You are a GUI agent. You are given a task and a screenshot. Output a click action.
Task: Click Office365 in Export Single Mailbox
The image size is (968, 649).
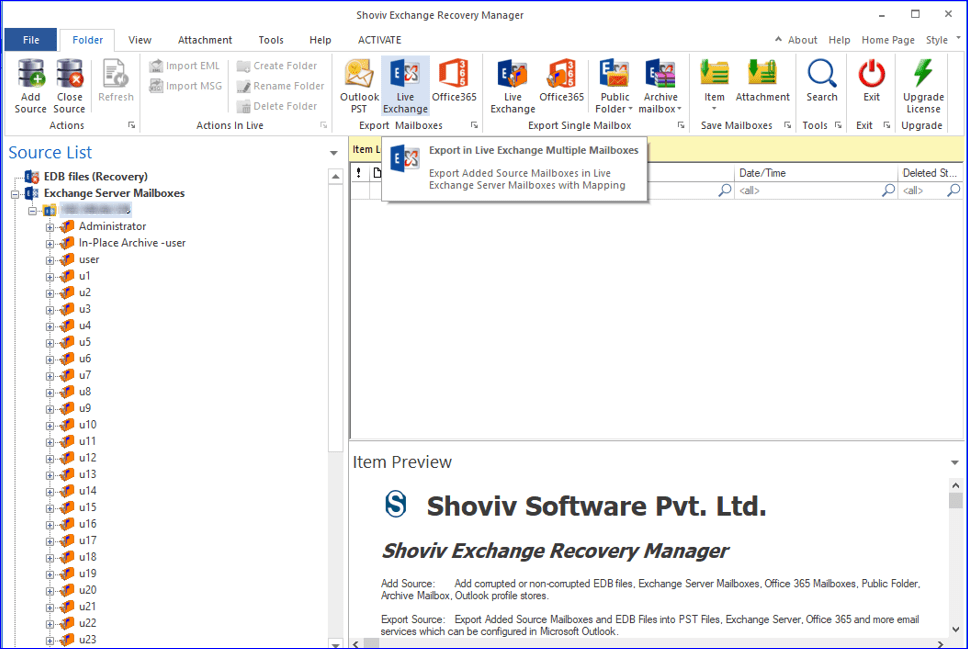tap(561, 80)
